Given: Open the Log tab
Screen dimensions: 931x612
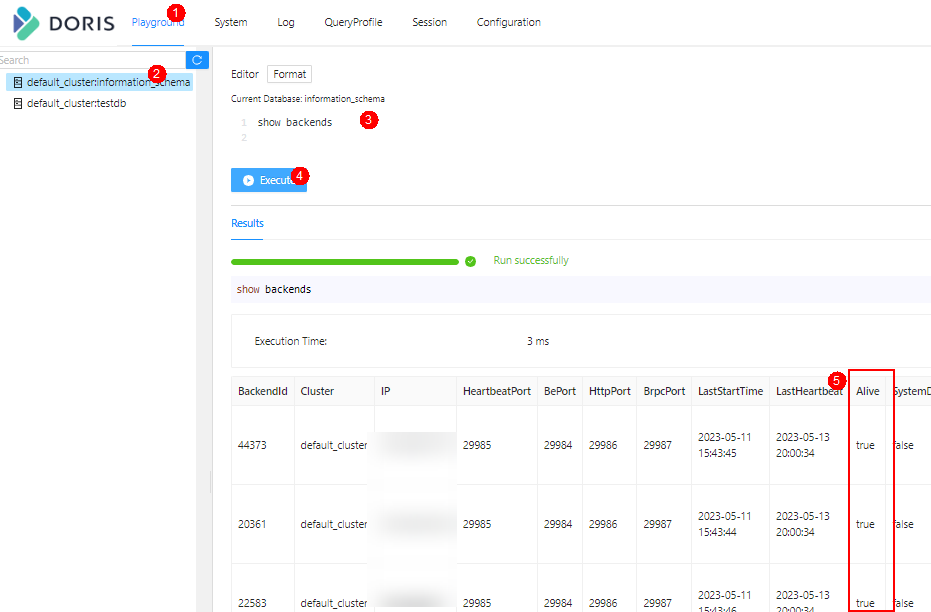Looking at the screenshot, I should 286,22.
